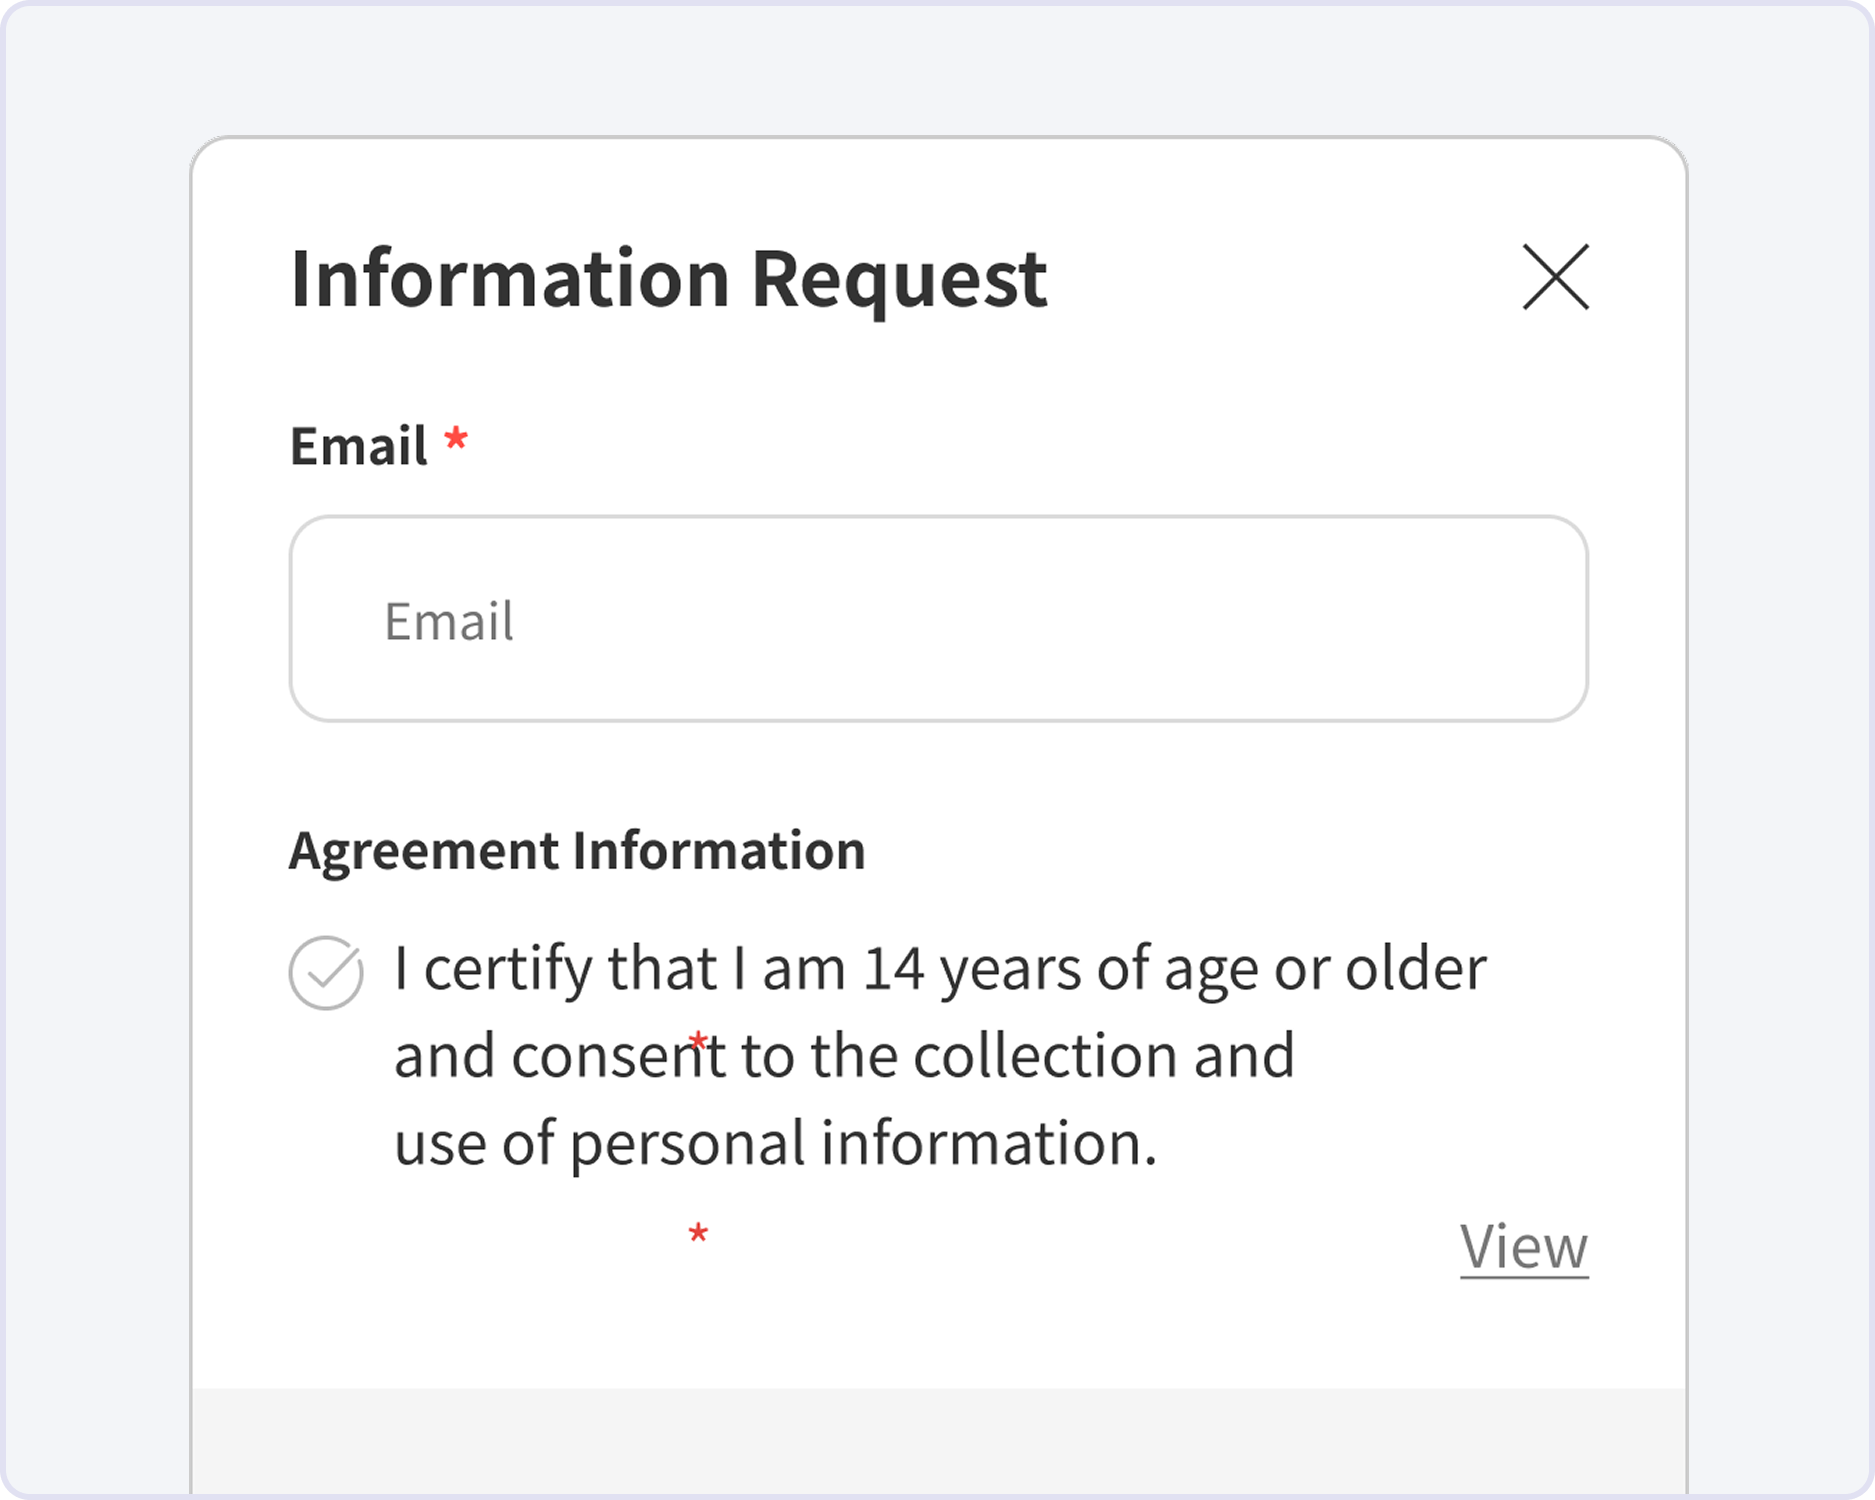Click the word "Agreement" in the section heading
The image size is (1875, 1500).
coord(423,851)
